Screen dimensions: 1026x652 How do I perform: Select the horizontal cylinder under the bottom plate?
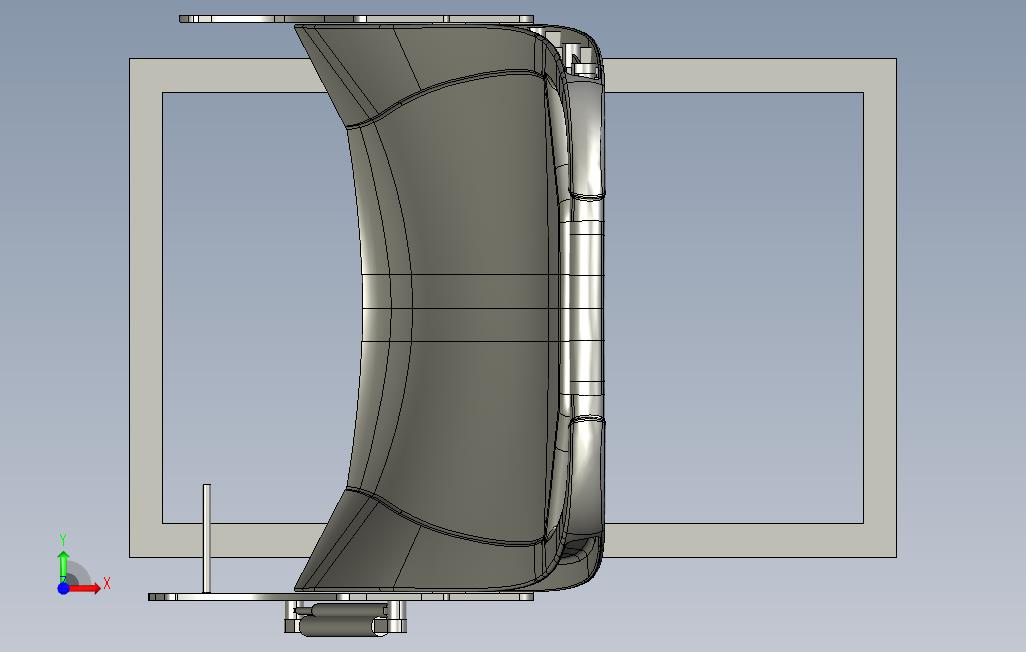(x=343, y=628)
